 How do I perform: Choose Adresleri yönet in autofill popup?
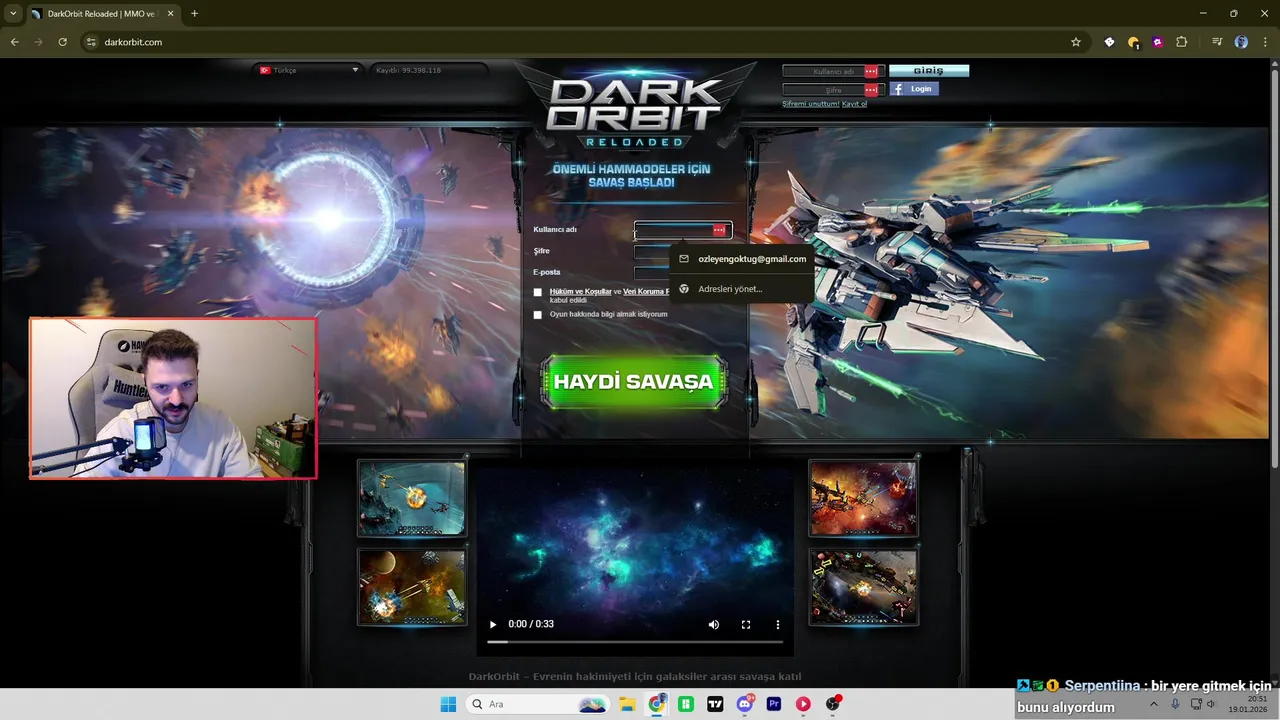click(741, 289)
